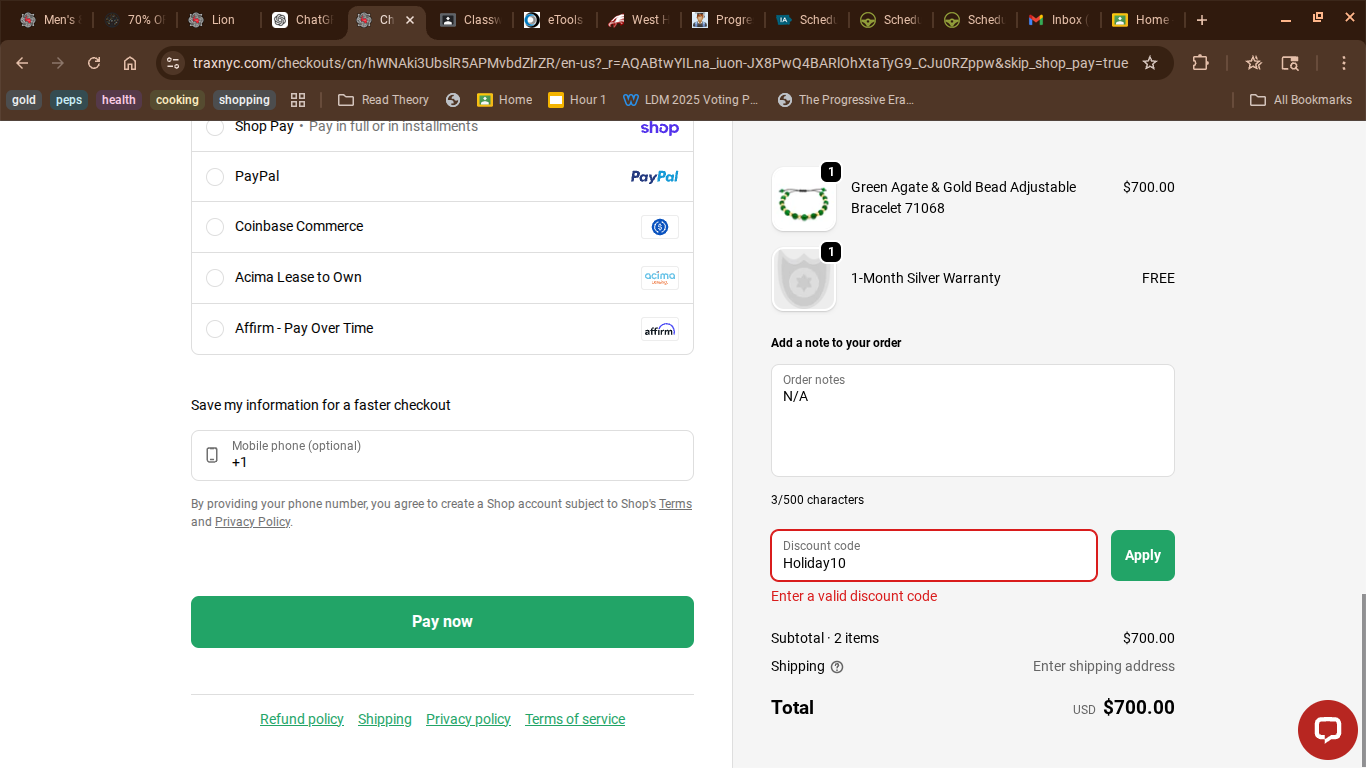1366x768 pixels.
Task: Select Coinbase Commerce payment option
Action: click(x=215, y=227)
